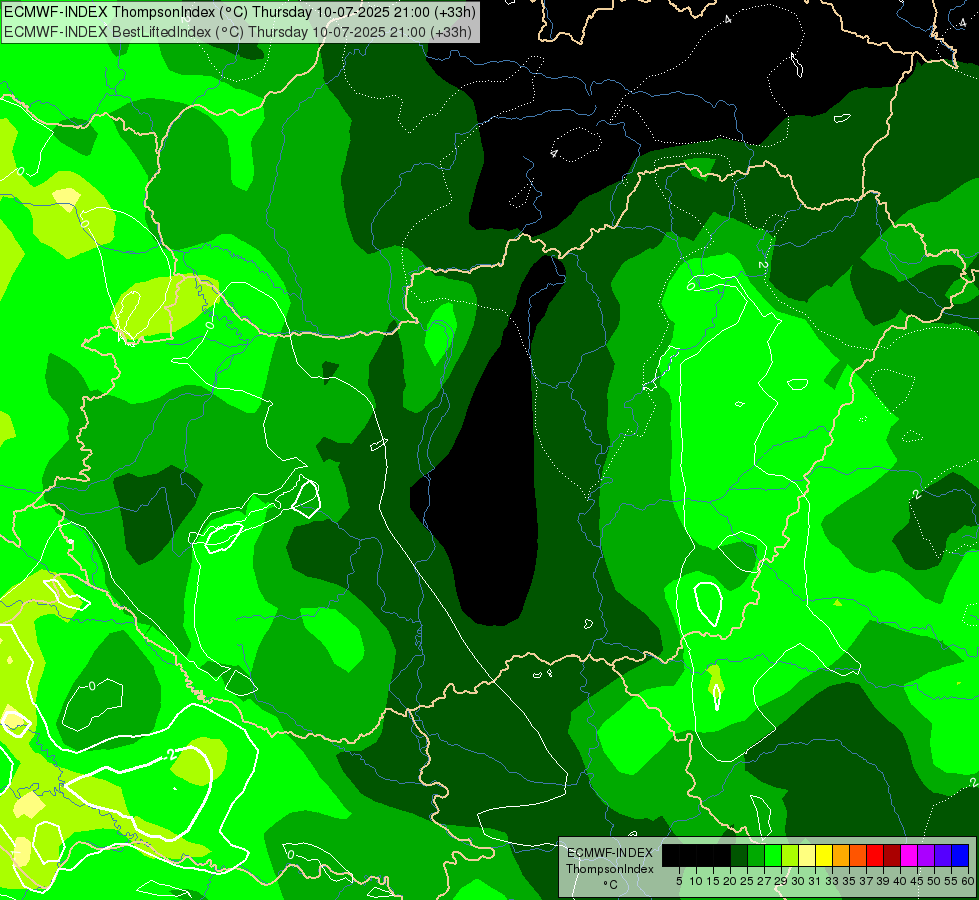Click the legend scale value 15
The height and width of the screenshot is (900, 979).
pos(713,881)
